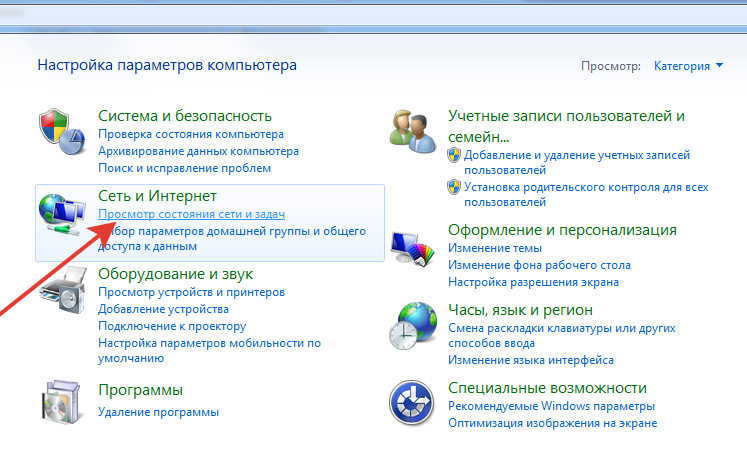Click Установка родительского контроля для всех пользователей
The height and width of the screenshot is (450, 747).
tap(586, 194)
